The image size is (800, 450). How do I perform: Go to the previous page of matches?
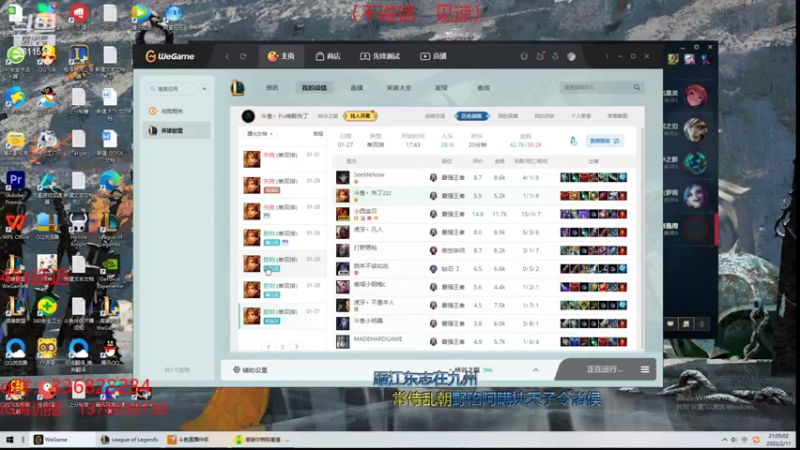tap(268, 347)
